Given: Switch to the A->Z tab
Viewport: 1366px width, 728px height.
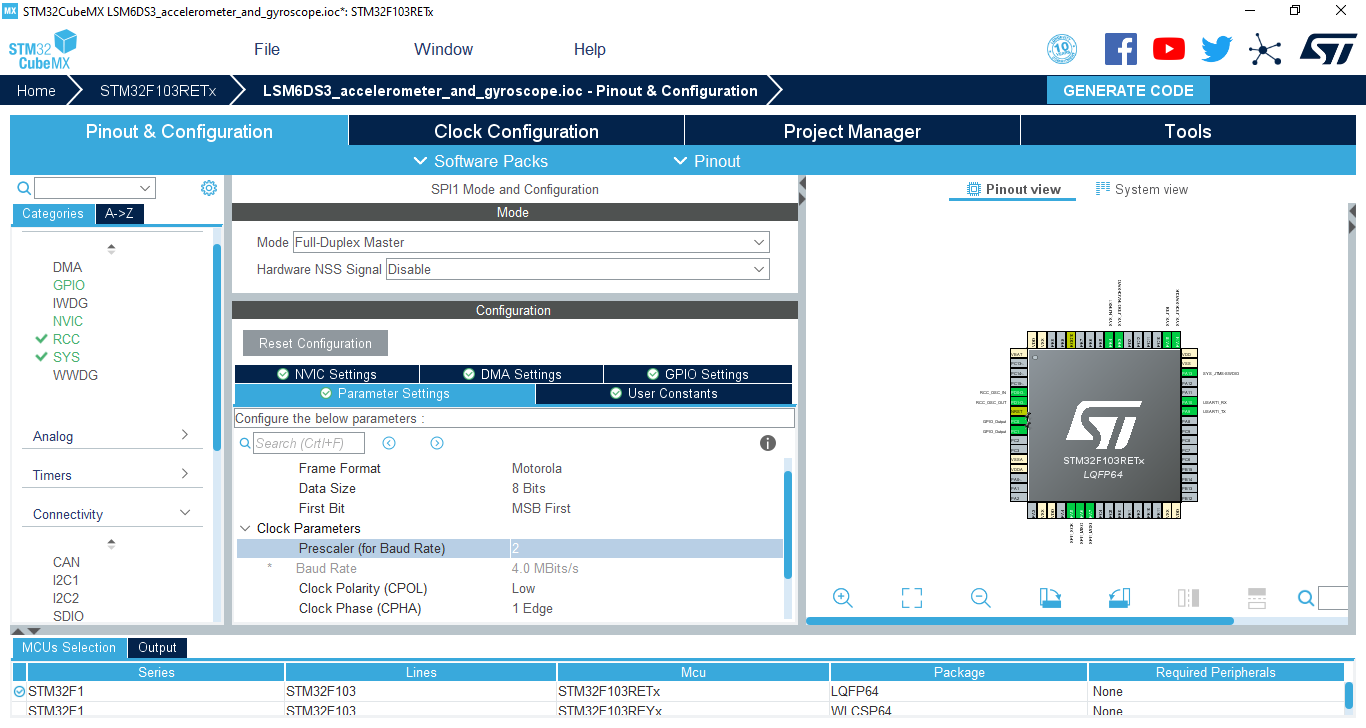Looking at the screenshot, I should click(x=119, y=213).
